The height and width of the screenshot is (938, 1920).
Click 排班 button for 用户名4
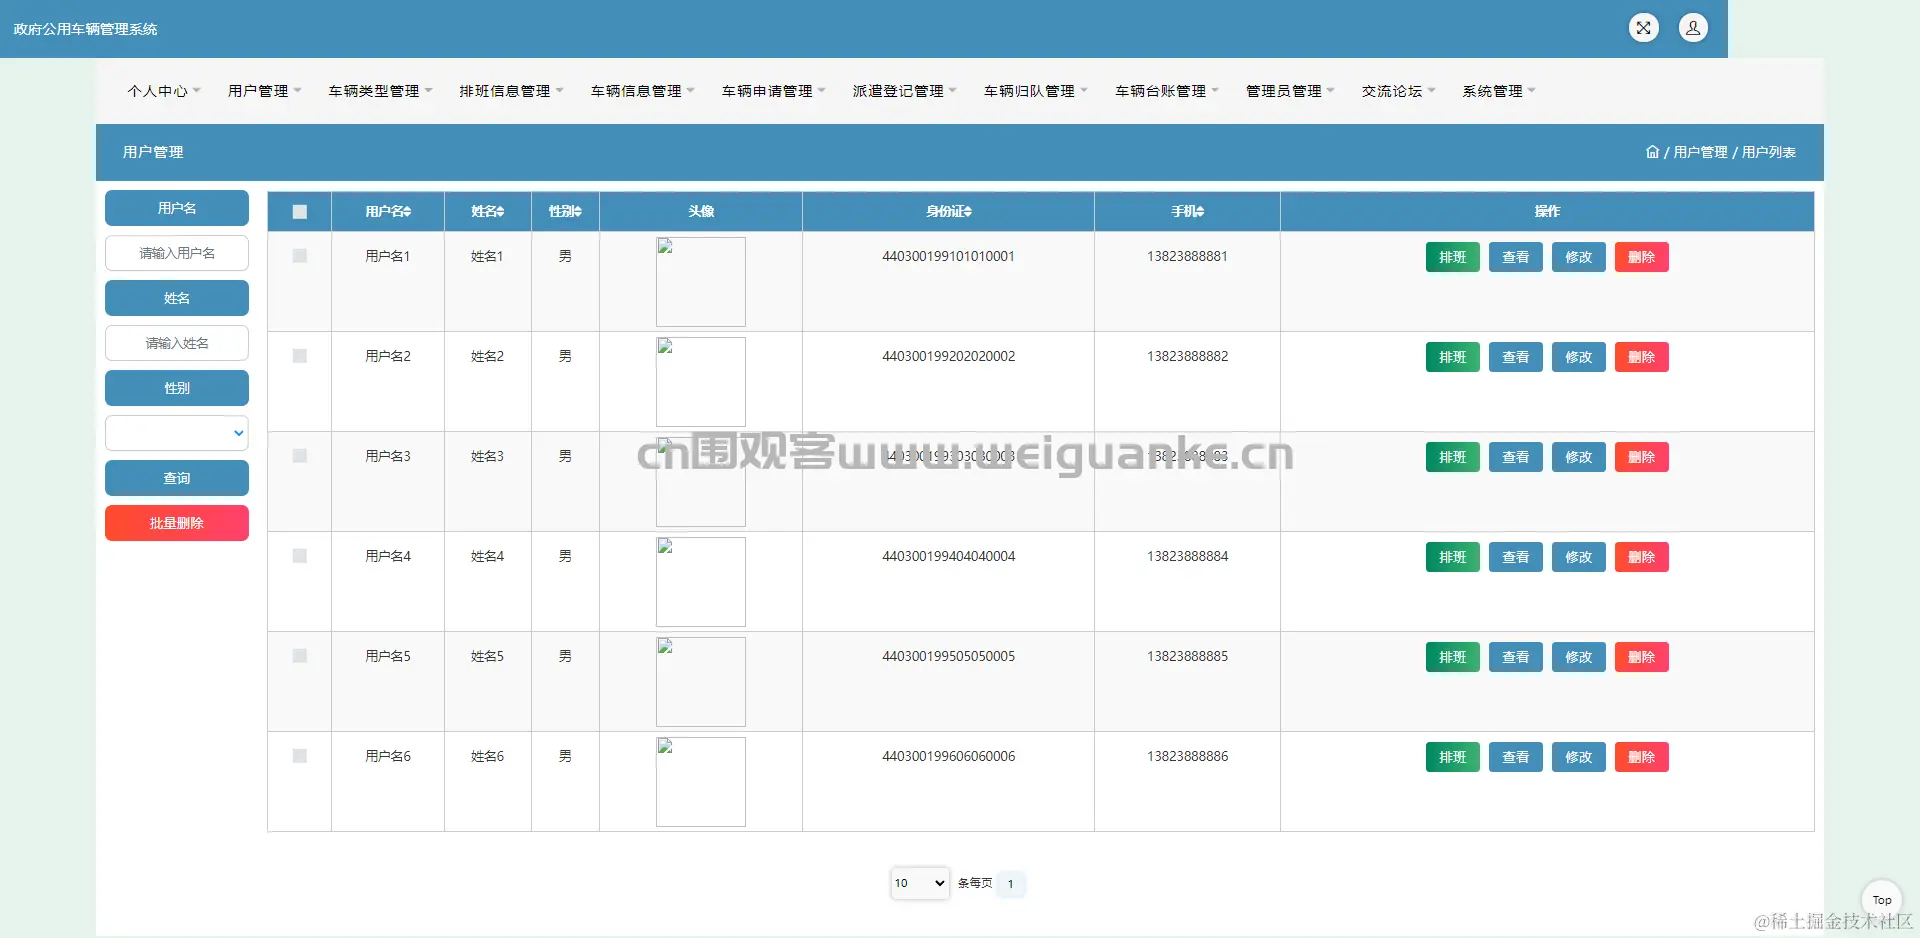tap(1452, 557)
